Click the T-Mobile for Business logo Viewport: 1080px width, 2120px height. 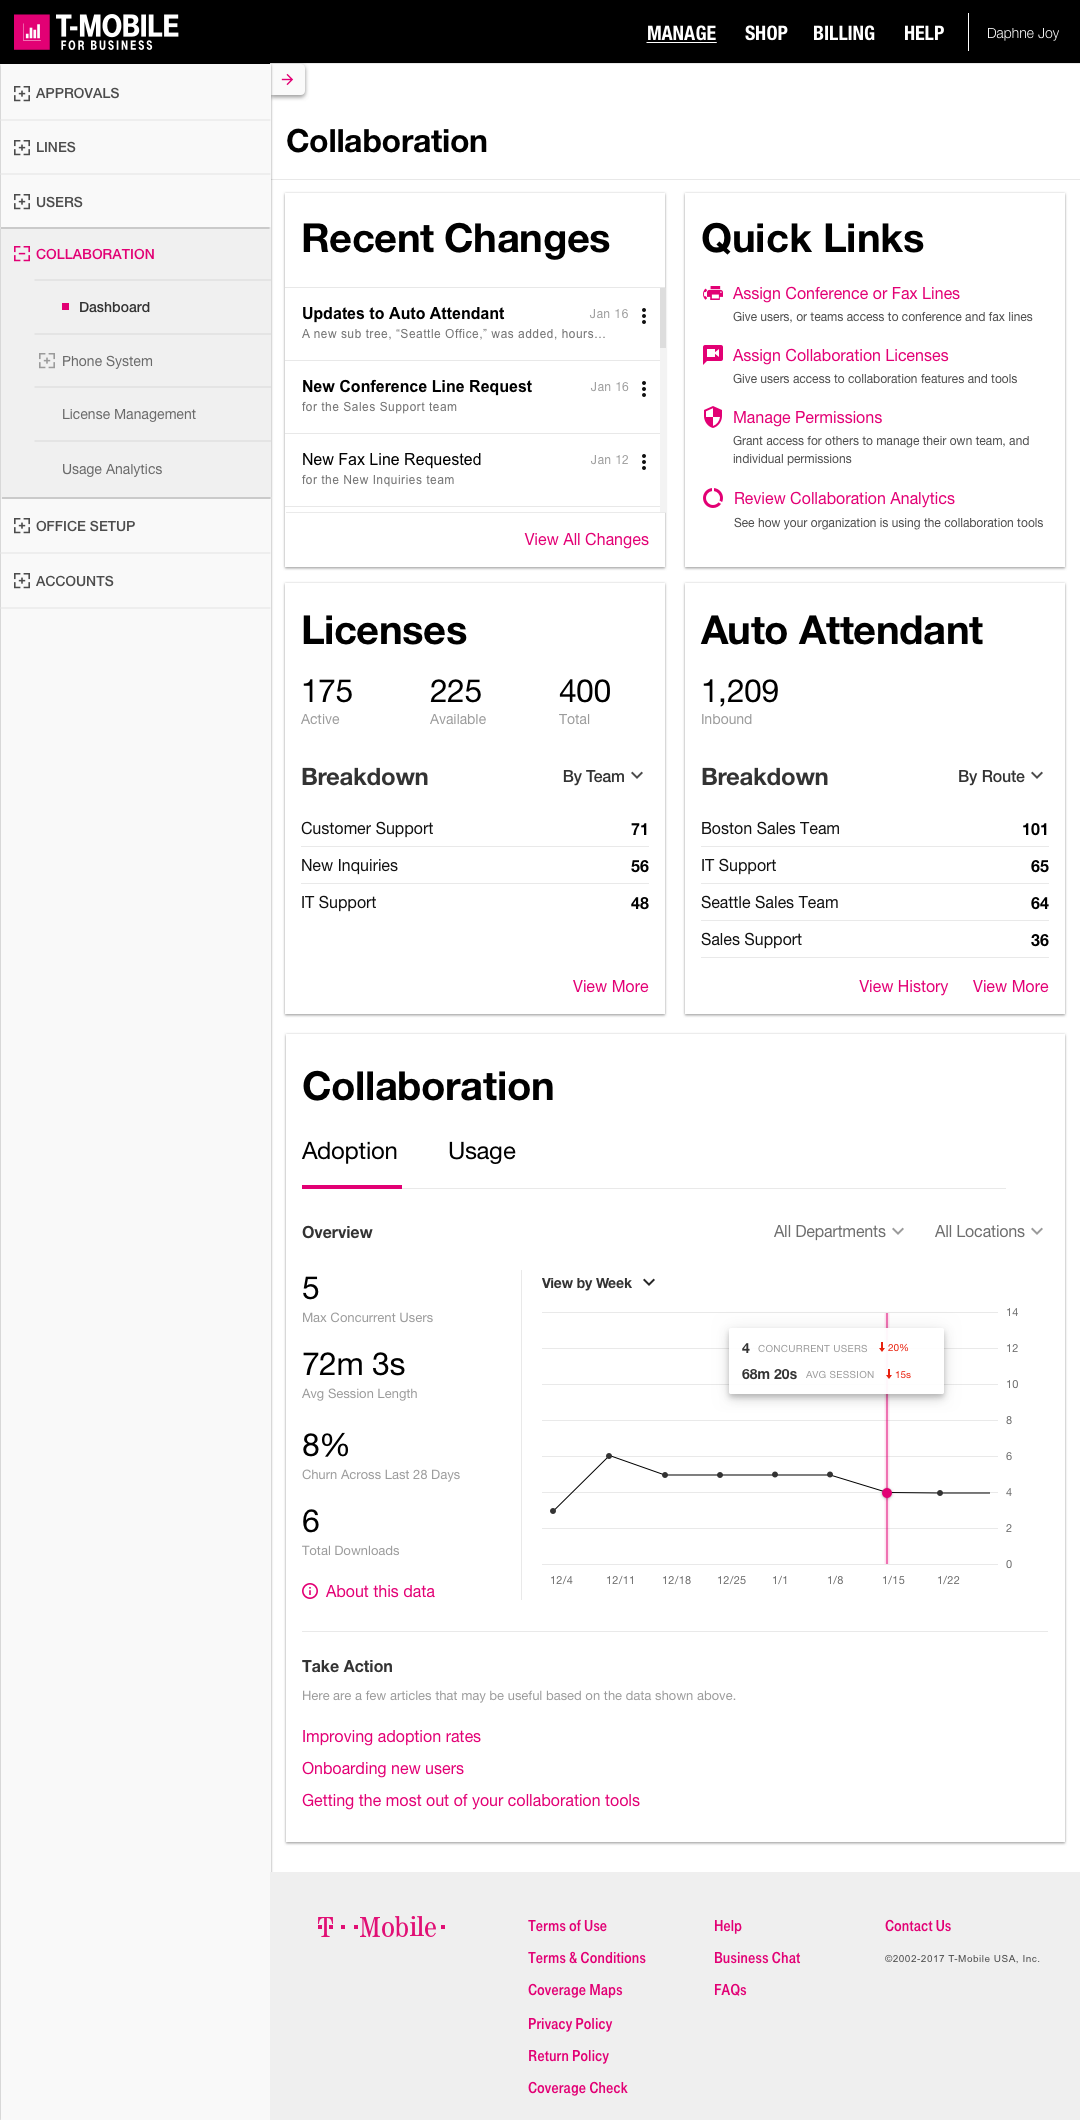pos(97,32)
